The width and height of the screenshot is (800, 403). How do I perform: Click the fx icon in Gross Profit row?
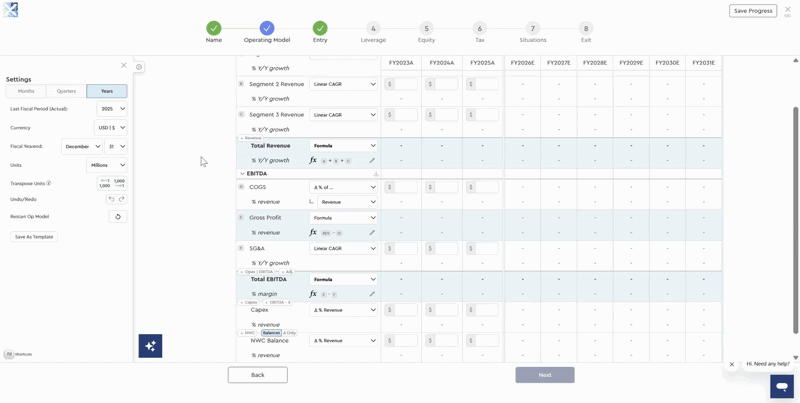313,232
